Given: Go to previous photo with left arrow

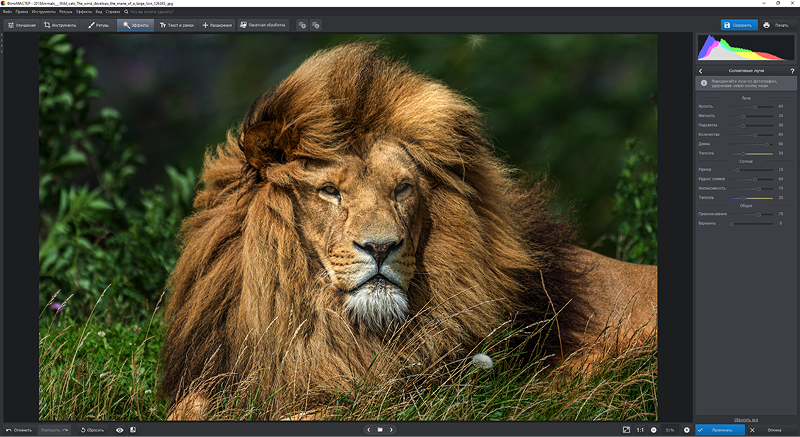Looking at the screenshot, I should click(368, 430).
